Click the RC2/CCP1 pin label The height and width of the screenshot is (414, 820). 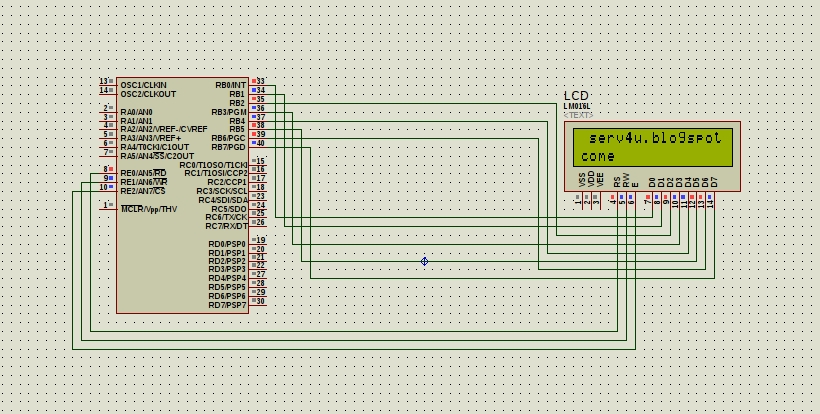pyautogui.click(x=227, y=182)
